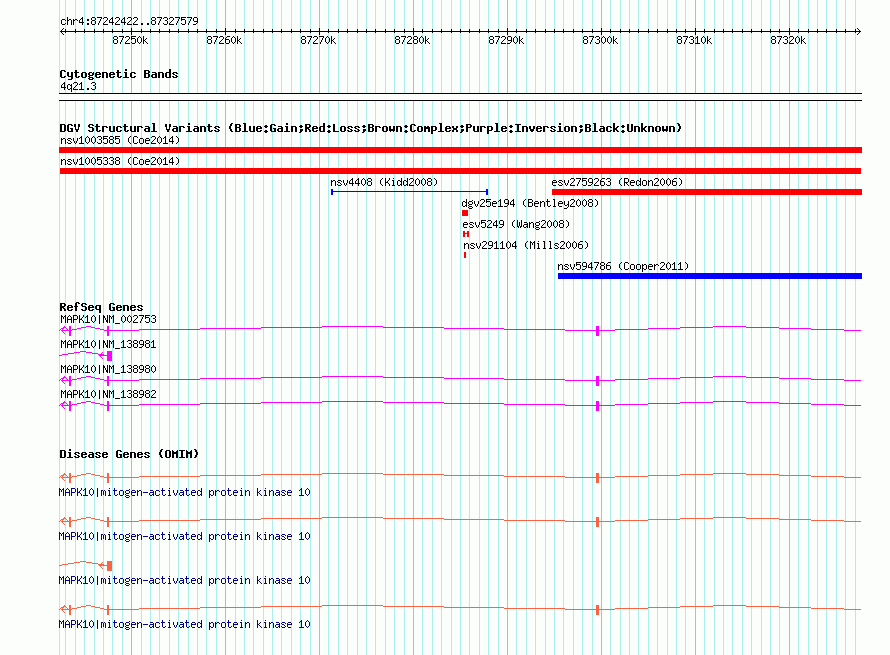Click the nsv1005338 (Coe2014) red loss bar
The image size is (890, 655).
[x=460, y=171]
